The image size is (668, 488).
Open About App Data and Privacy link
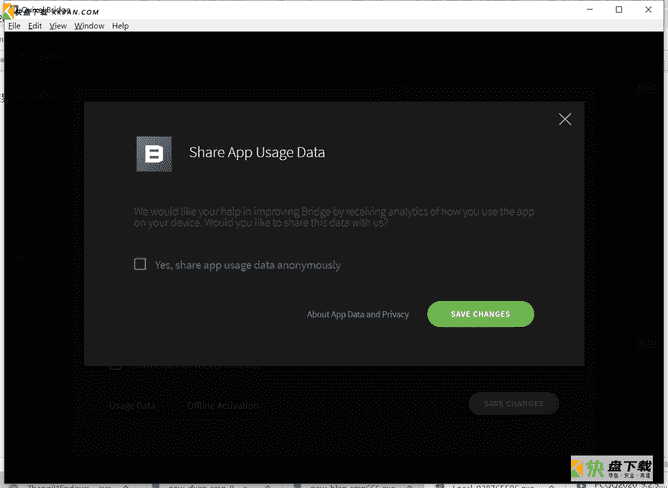[x=358, y=315]
